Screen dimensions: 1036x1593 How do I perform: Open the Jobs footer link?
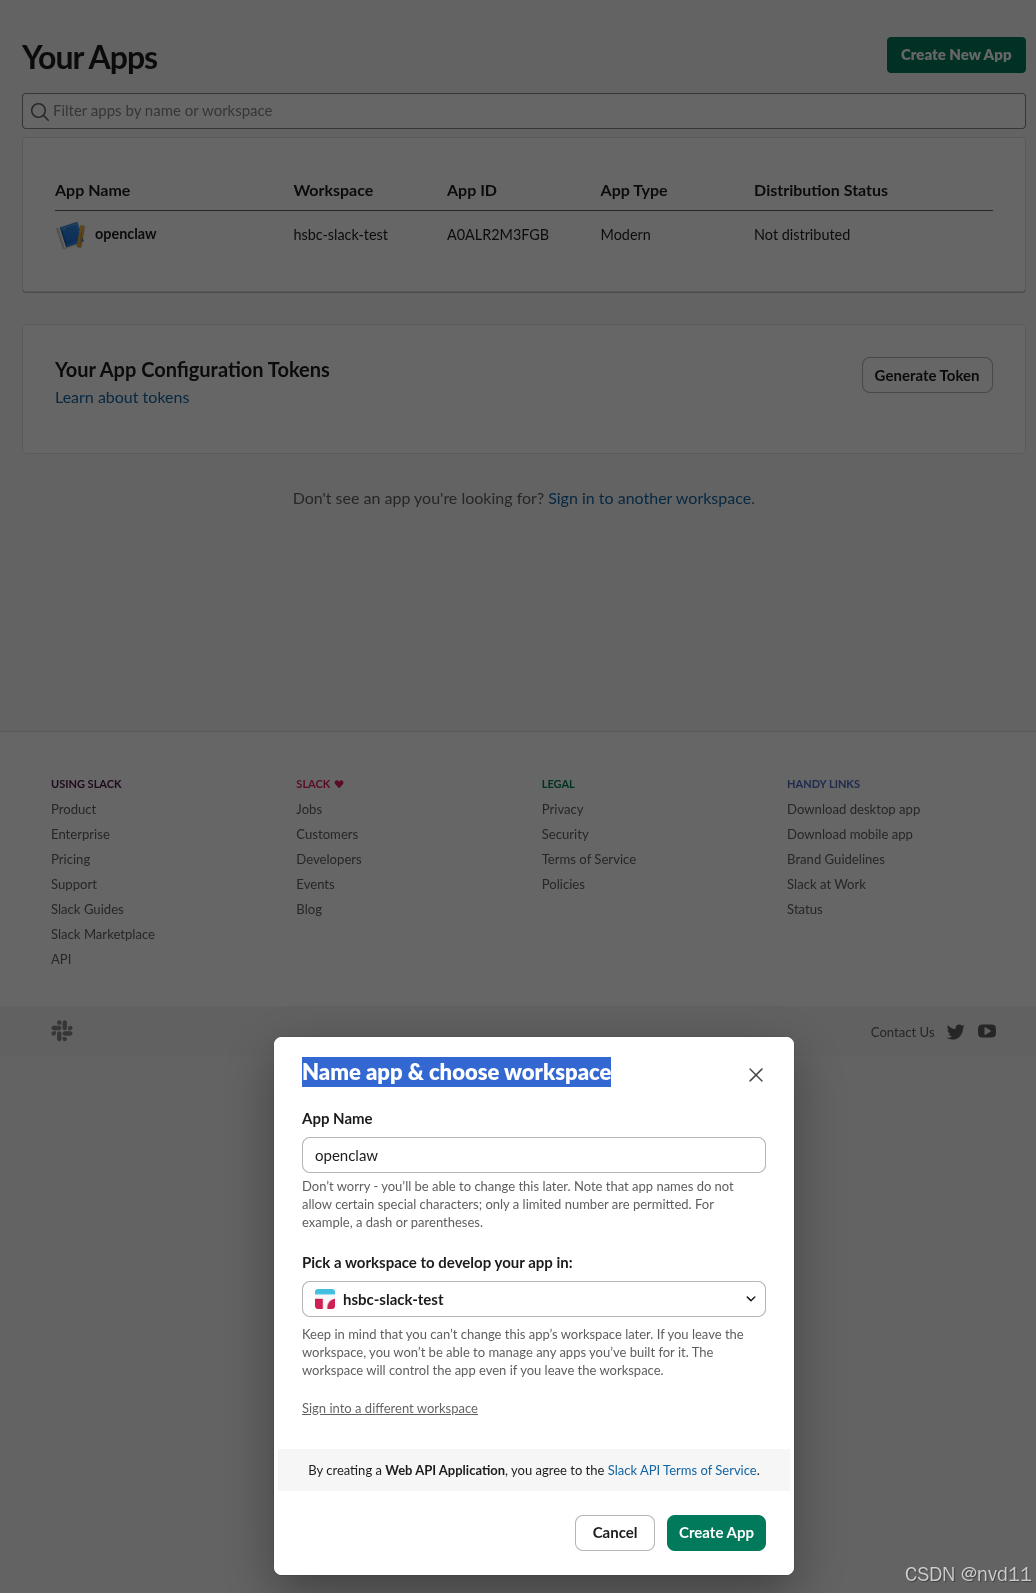(309, 809)
